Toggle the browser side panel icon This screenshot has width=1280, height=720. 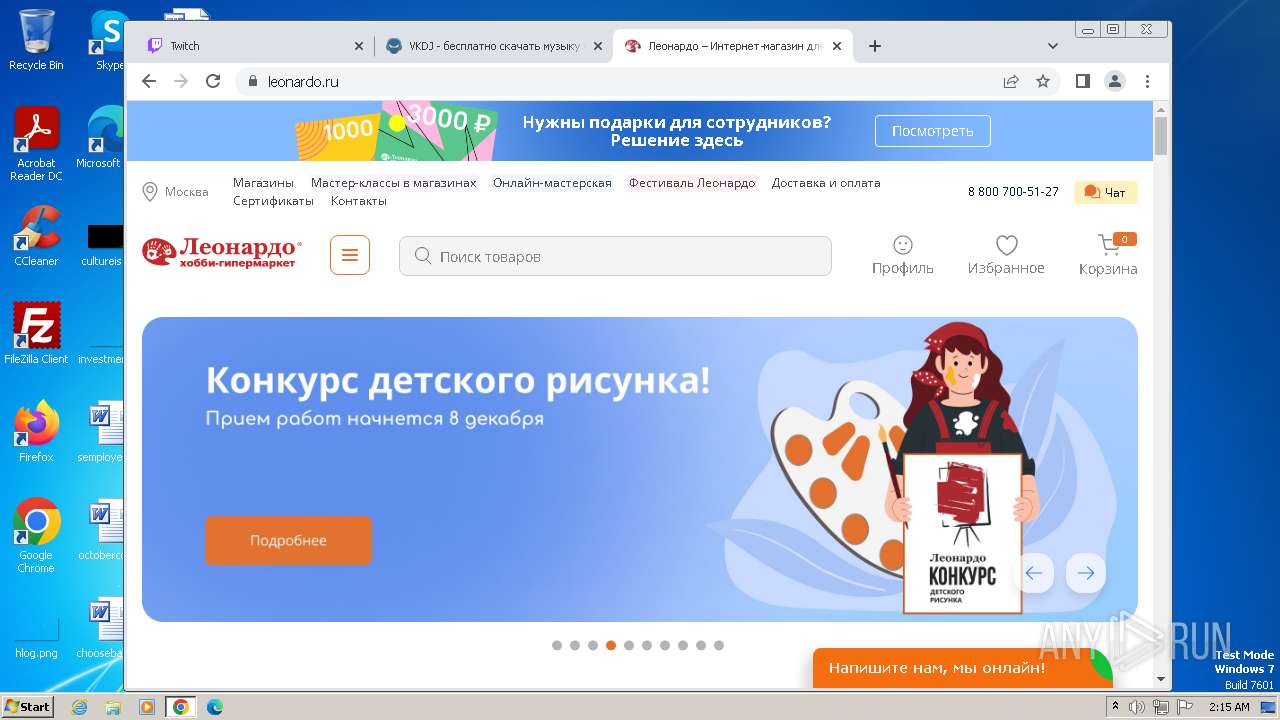click(x=1083, y=81)
